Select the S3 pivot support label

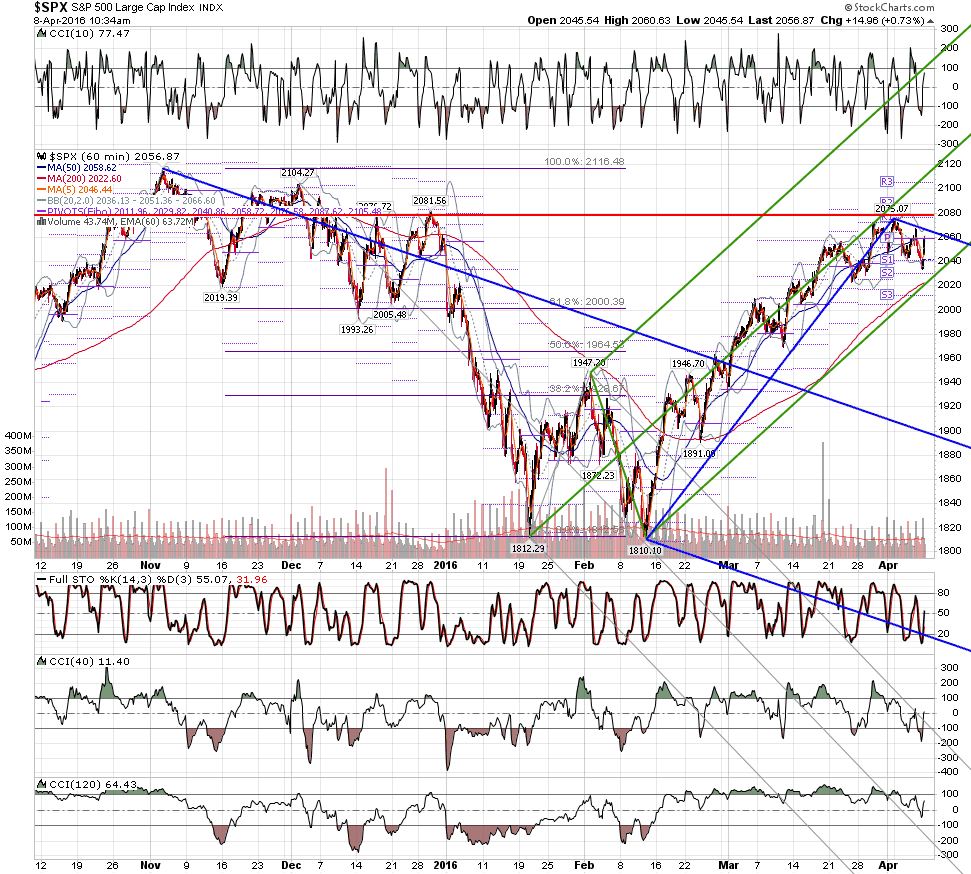(x=887, y=295)
